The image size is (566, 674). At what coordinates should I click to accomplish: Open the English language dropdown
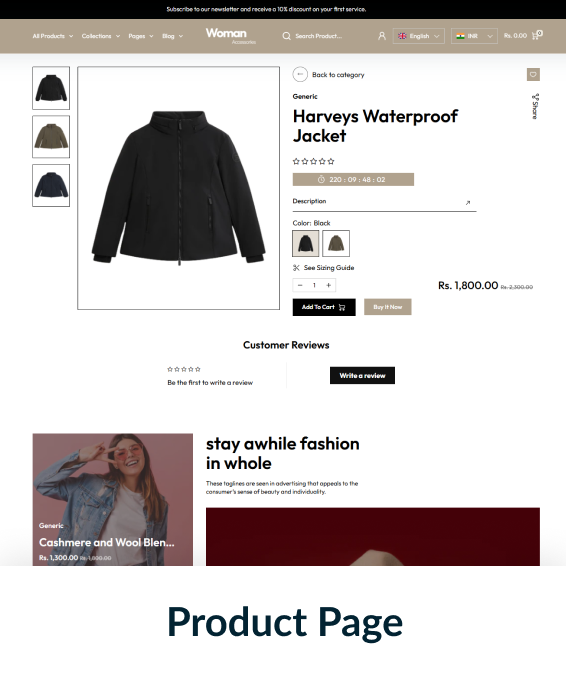(x=419, y=36)
